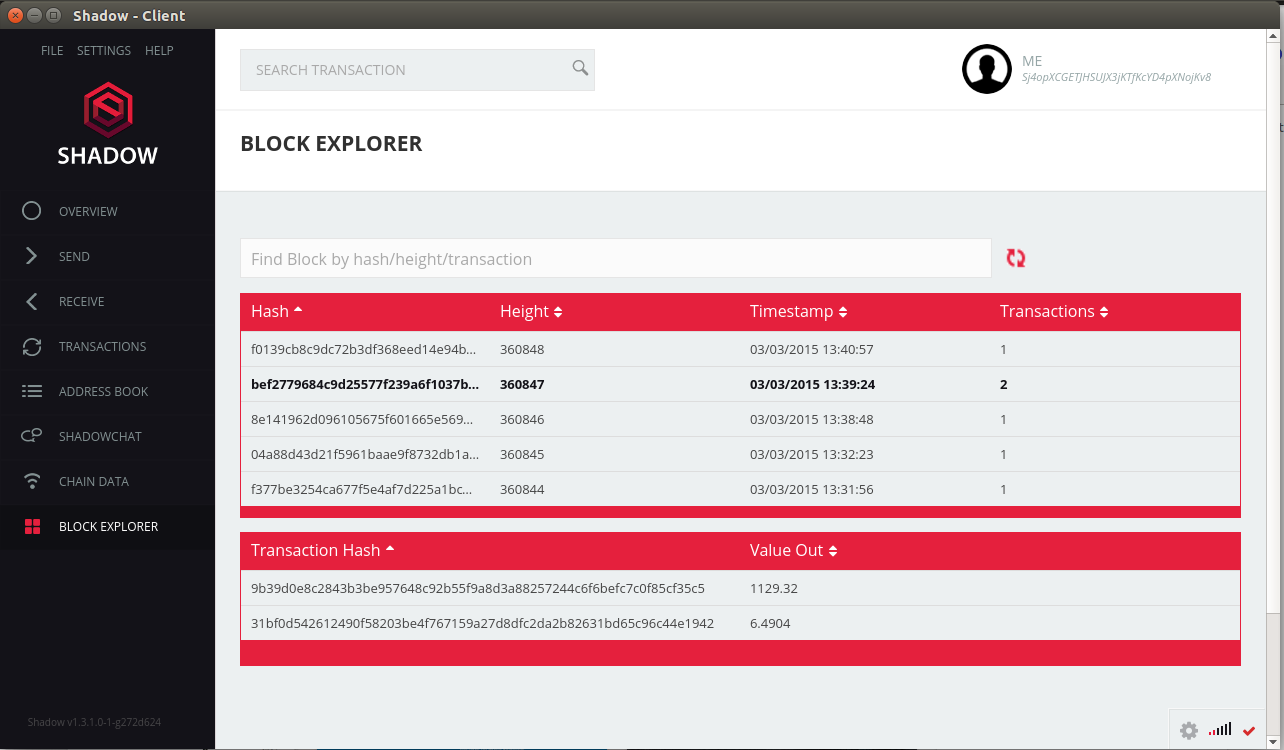The width and height of the screenshot is (1284, 750).
Task: Focus the SEARCH TRANSACTION field
Action: (x=417, y=70)
